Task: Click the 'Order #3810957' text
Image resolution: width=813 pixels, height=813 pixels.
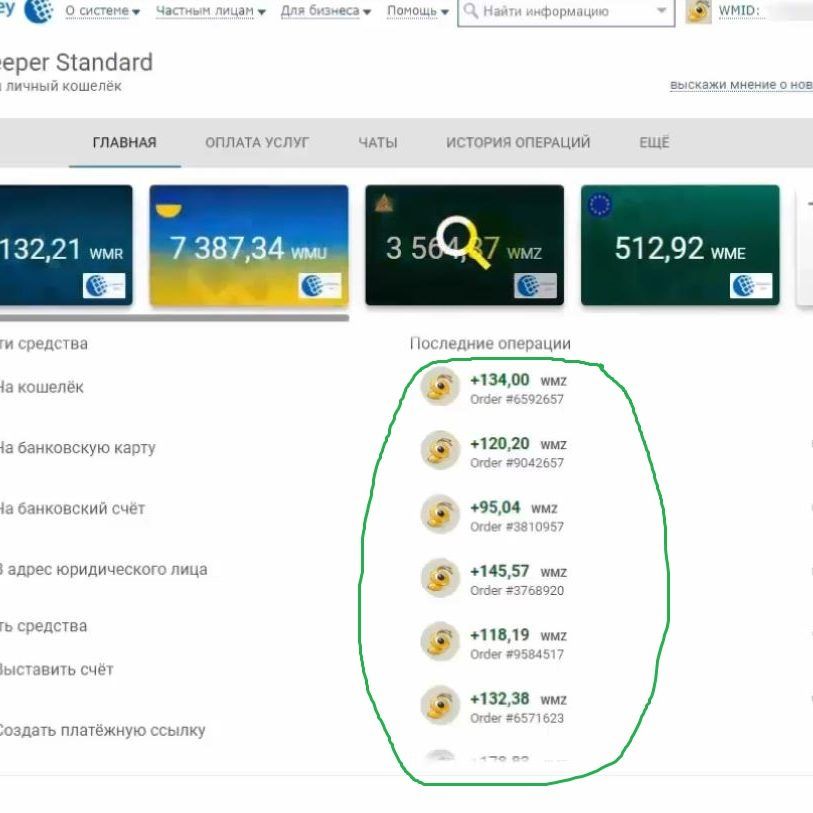Action: pos(517,527)
